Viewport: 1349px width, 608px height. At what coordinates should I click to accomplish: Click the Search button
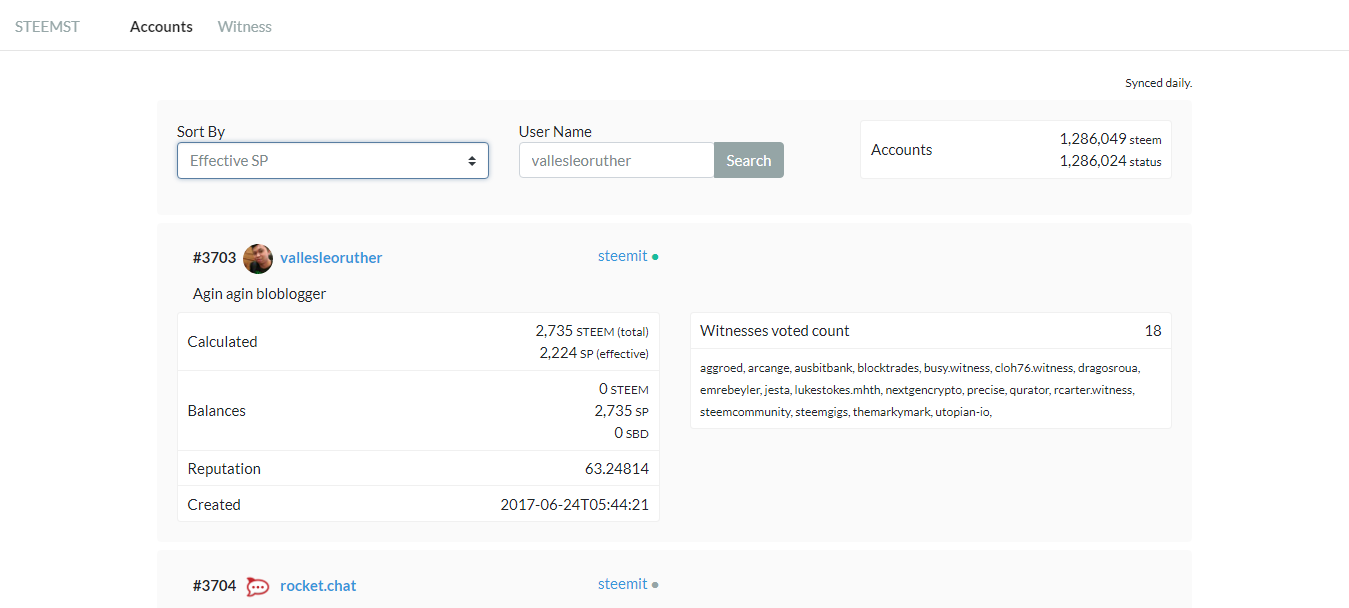coord(749,160)
